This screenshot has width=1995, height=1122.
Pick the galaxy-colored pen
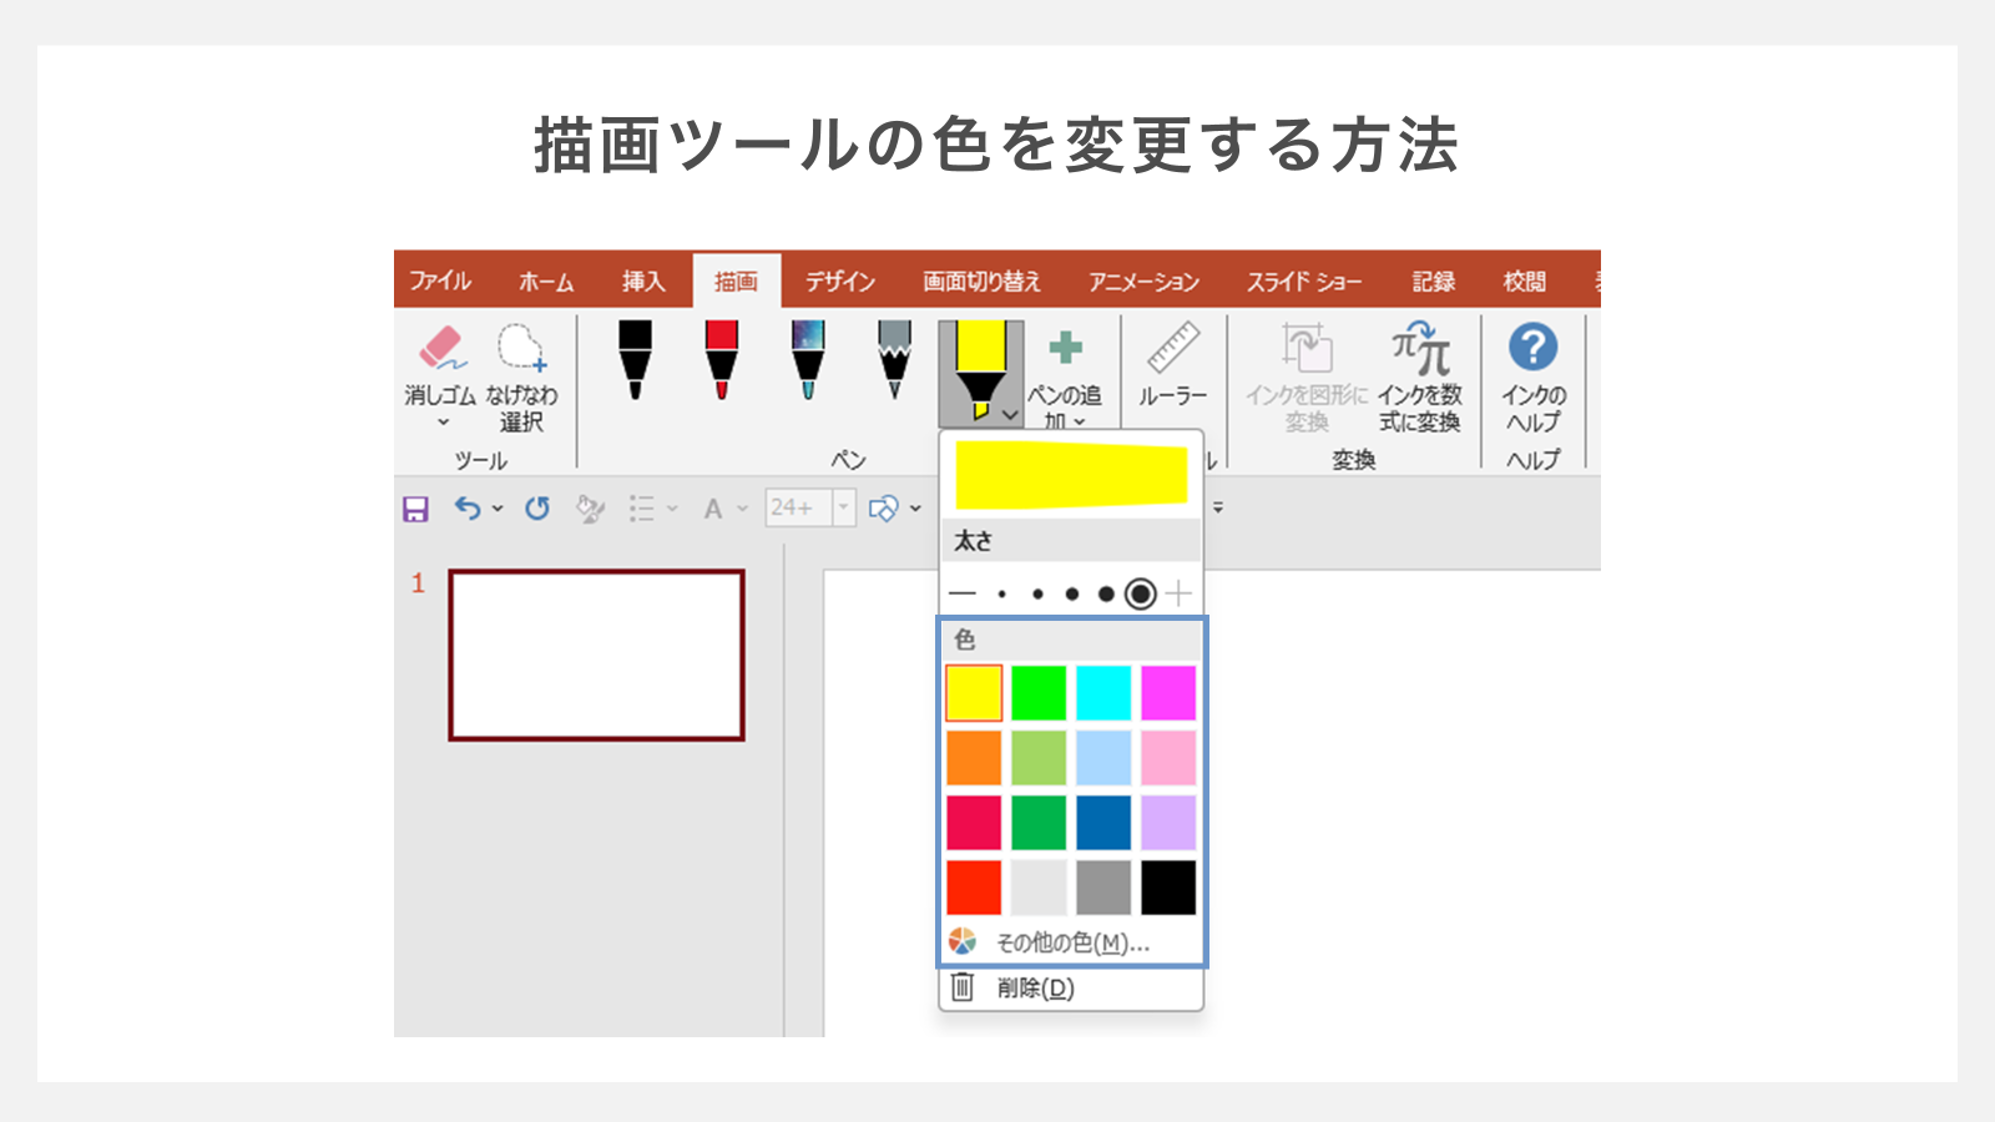pos(808,360)
